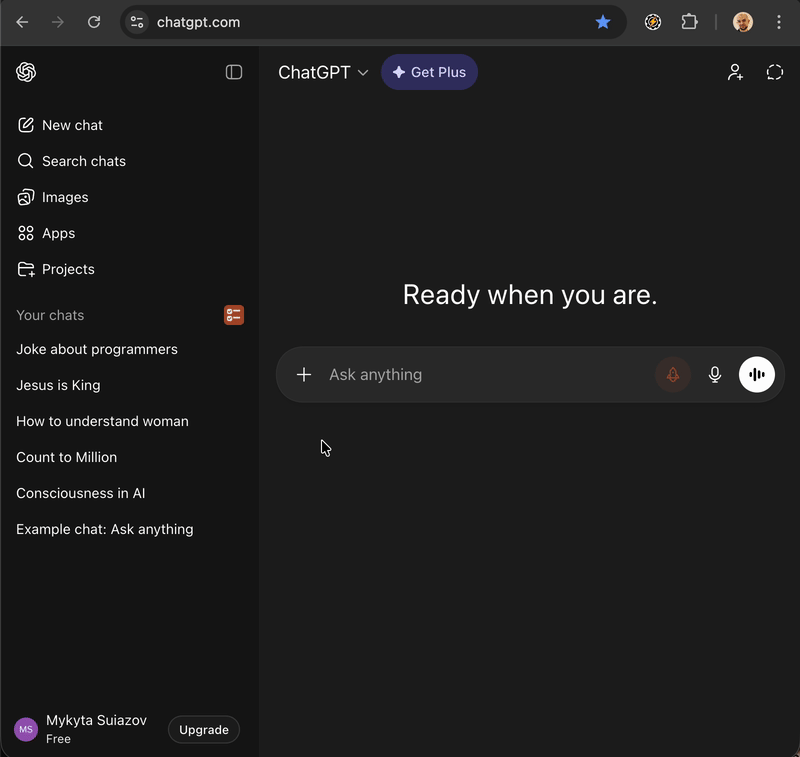Click the OpenAI logo in the sidebar
Viewport: 800px width, 757px height.
(x=26, y=72)
